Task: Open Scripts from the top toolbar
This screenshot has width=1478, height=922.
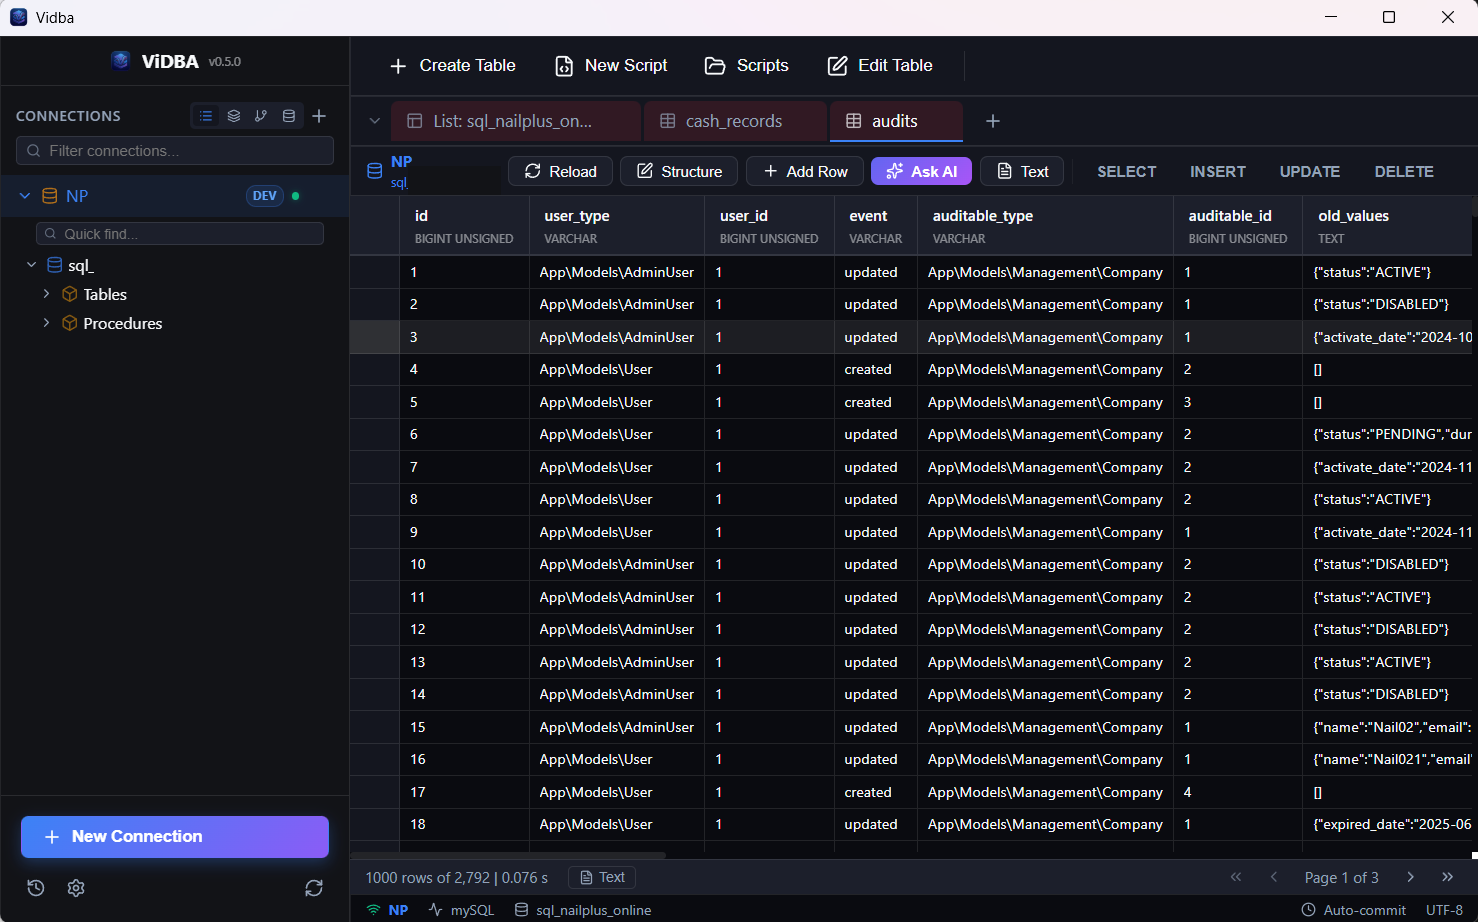Action: pyautogui.click(x=747, y=65)
